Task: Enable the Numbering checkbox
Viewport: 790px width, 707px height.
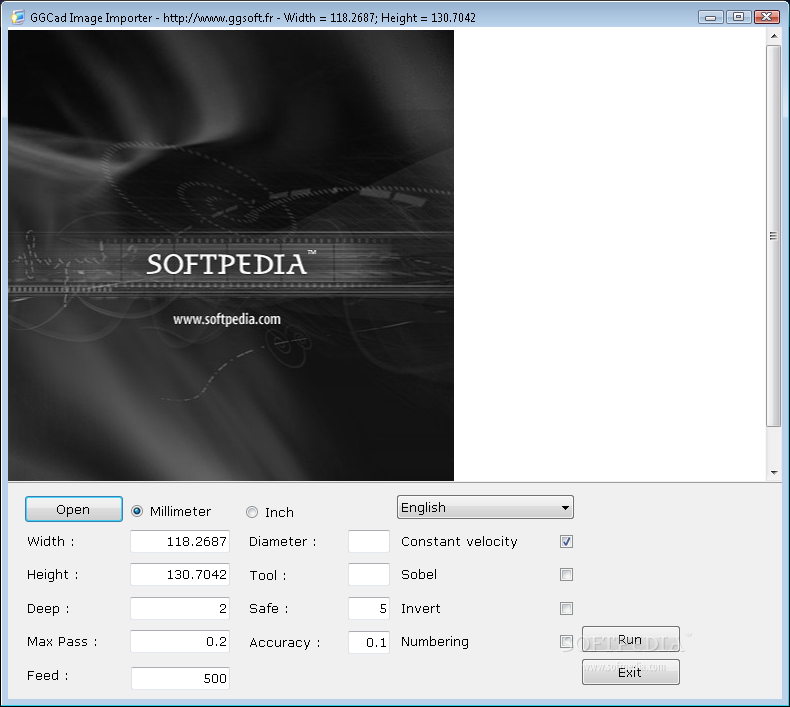Action: pyautogui.click(x=566, y=641)
